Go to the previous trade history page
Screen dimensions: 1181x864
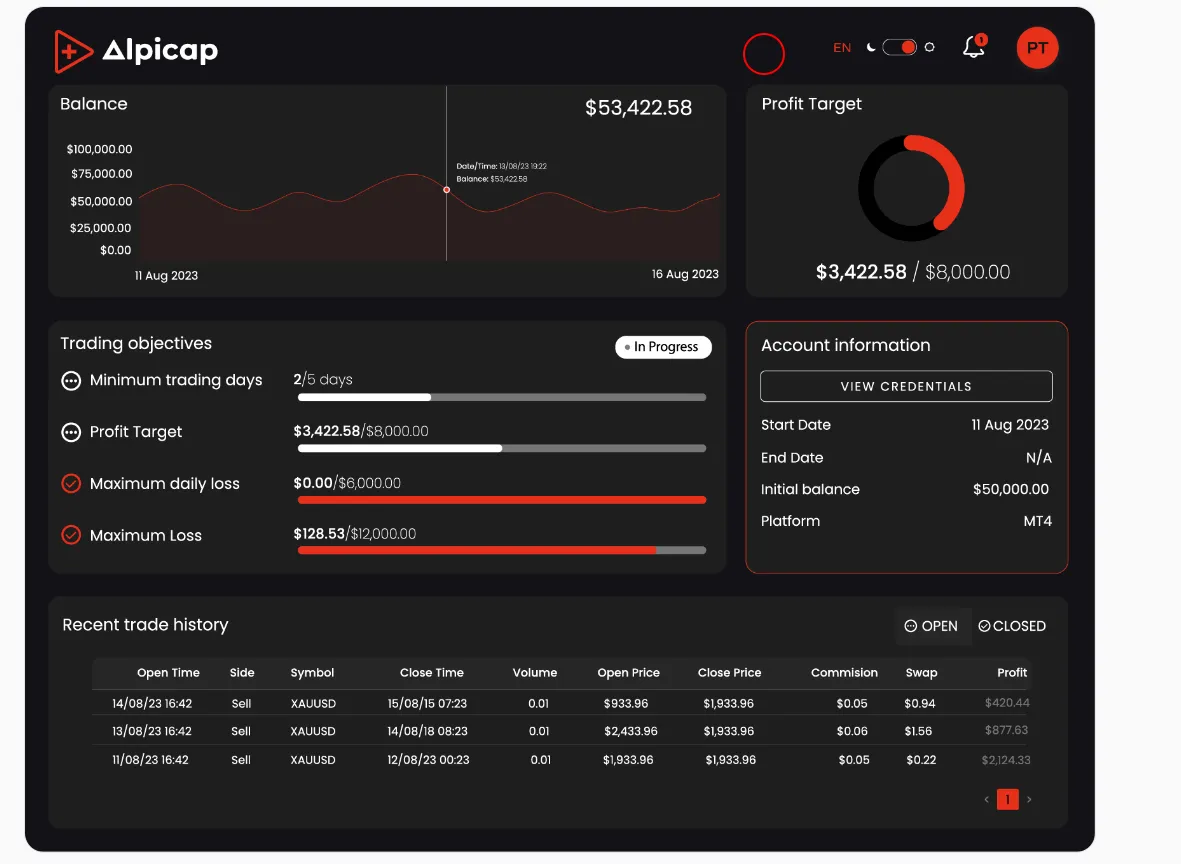coord(986,799)
